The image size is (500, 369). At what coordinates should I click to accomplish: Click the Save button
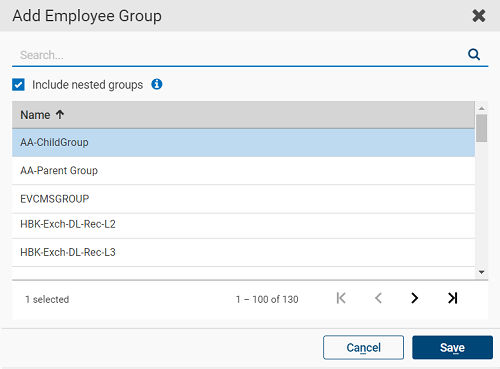[452, 347]
